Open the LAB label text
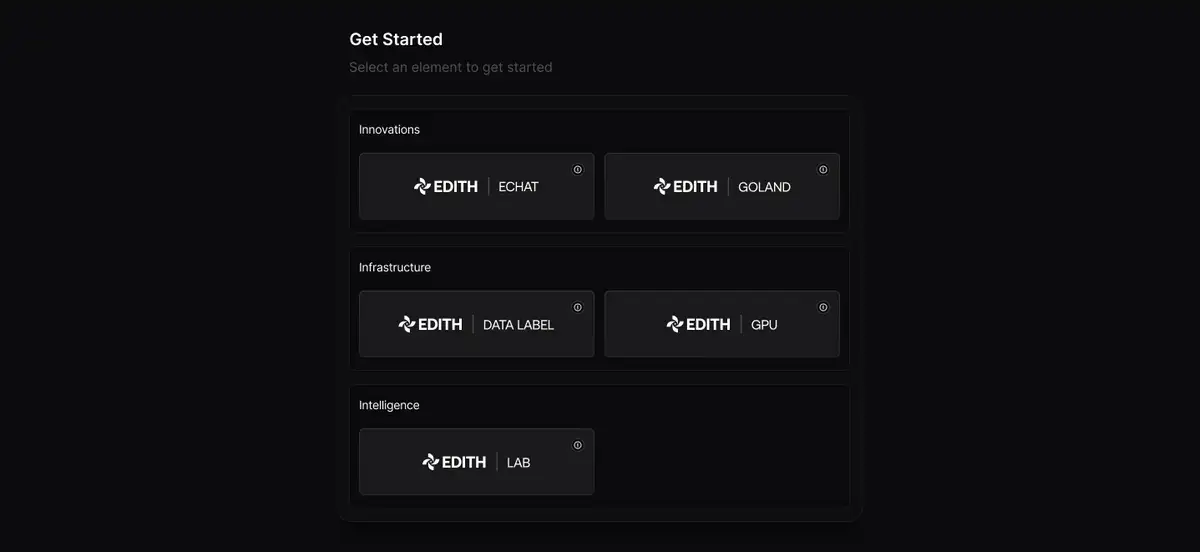This screenshot has height=552, width=1200. point(518,463)
